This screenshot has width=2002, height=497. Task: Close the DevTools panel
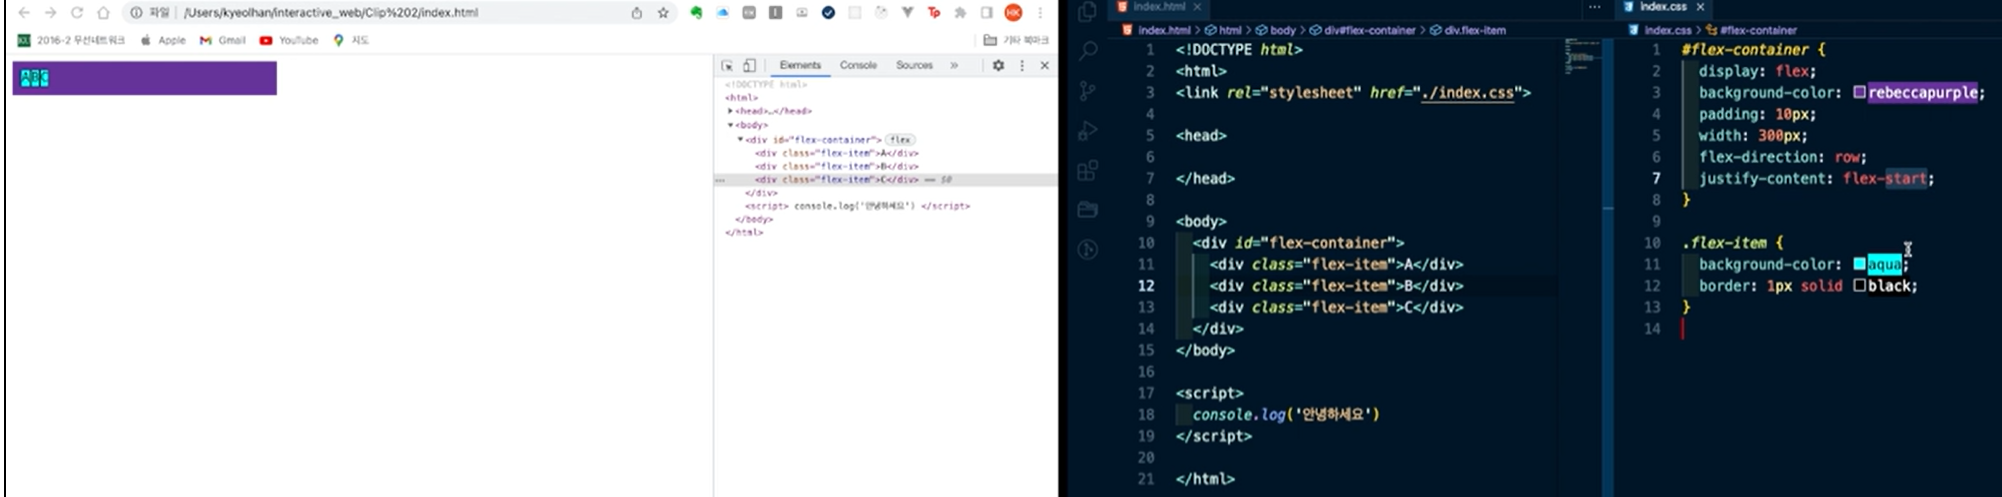1044,65
